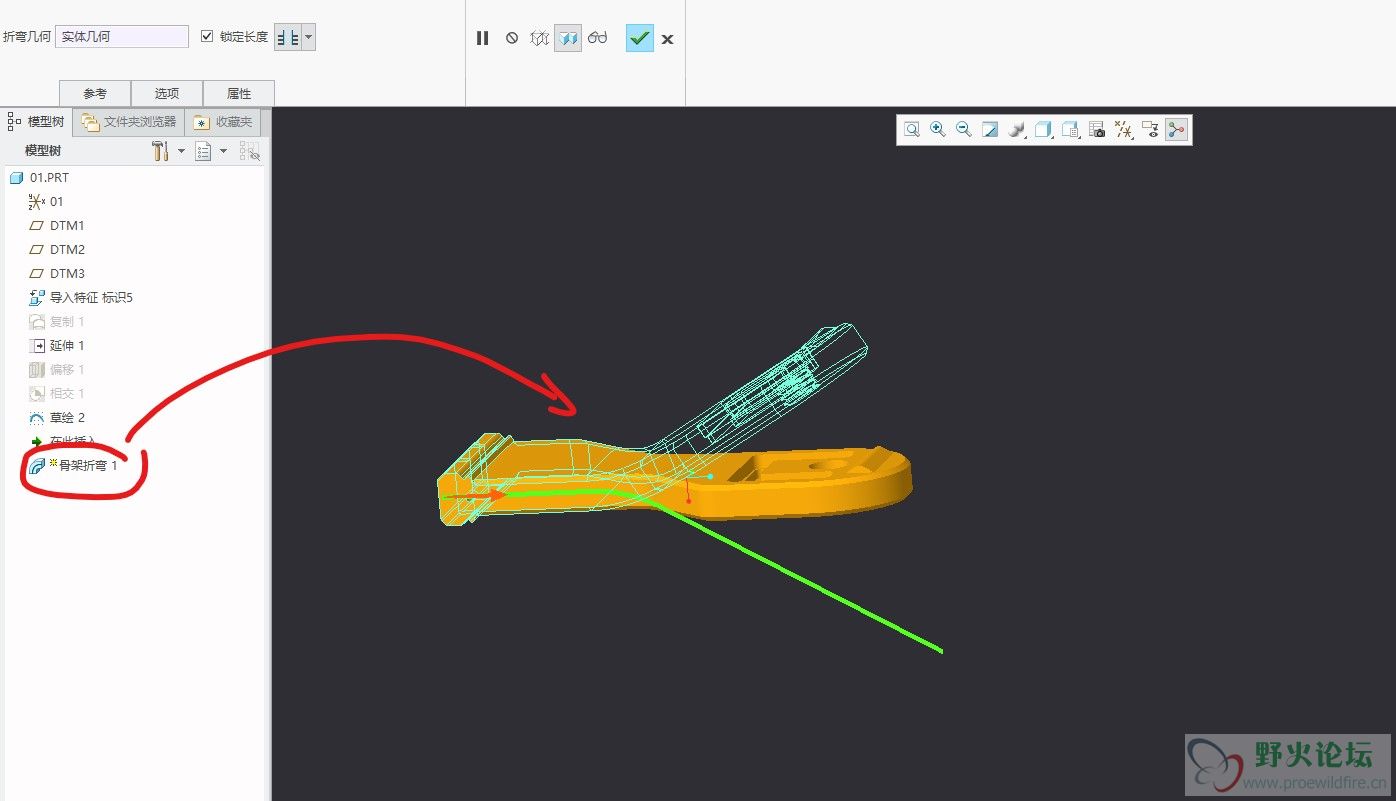Select the 延伸 1 feature

click(x=67, y=345)
